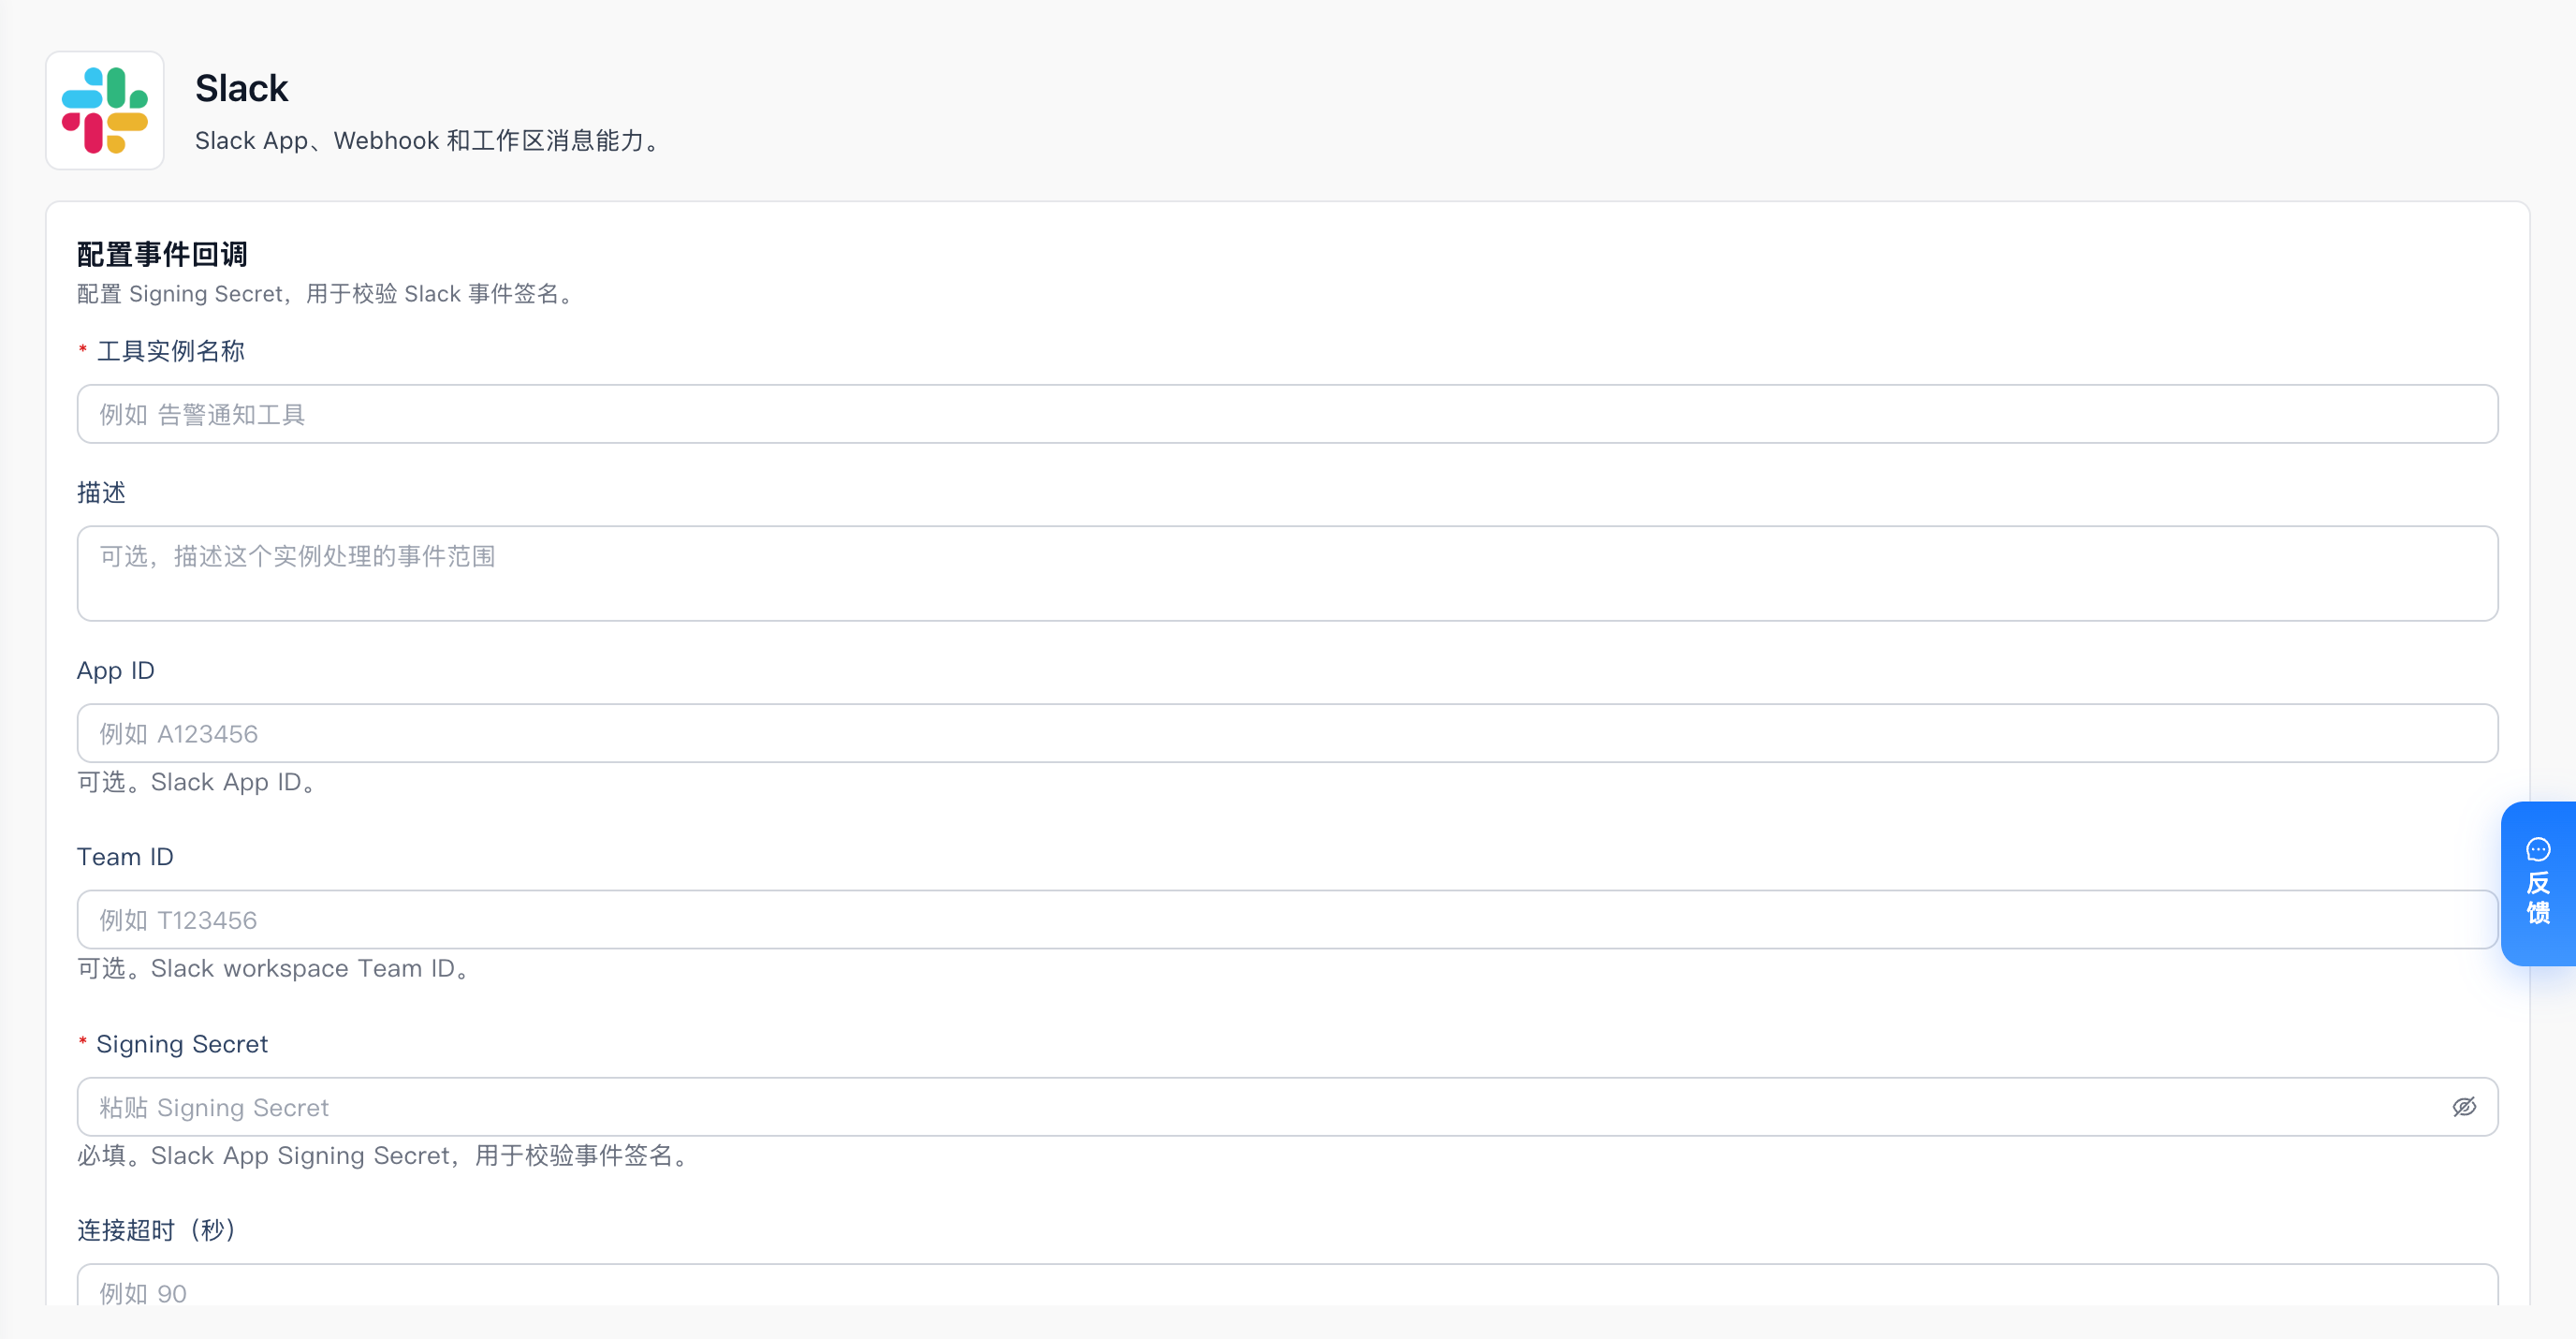The height and width of the screenshot is (1339, 2576).
Task: Click the 描述 field label
Action: pos(101,492)
